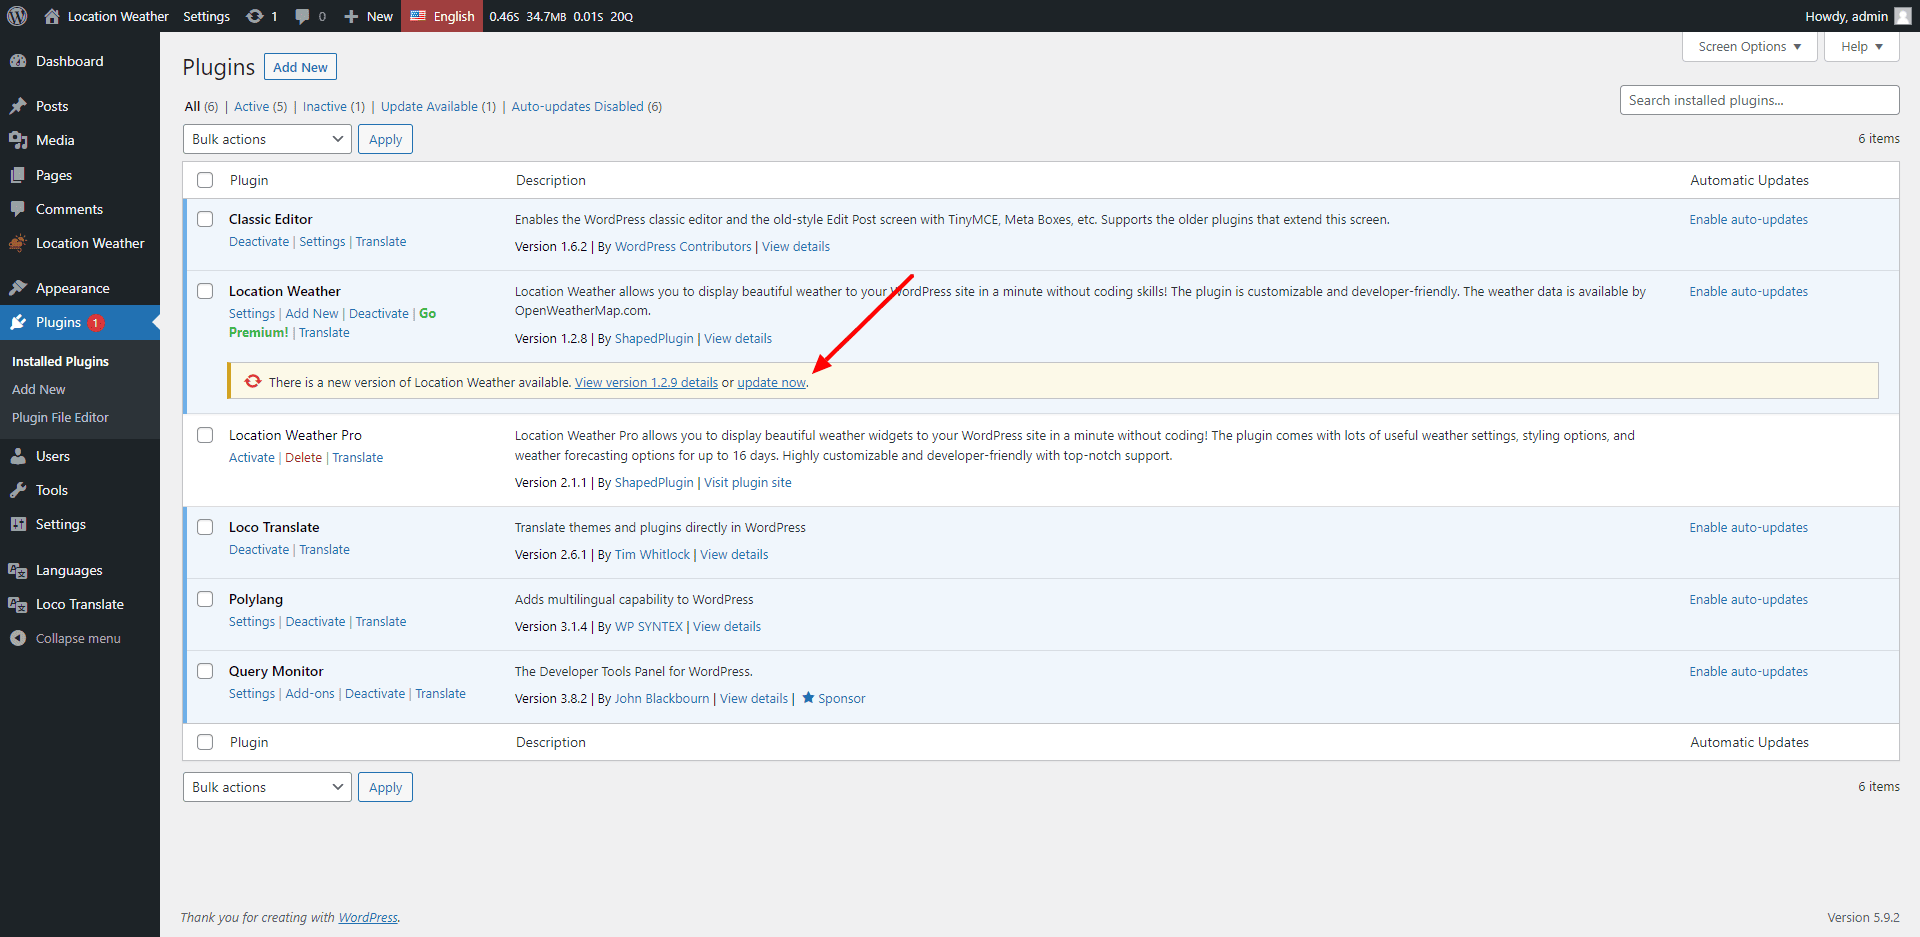This screenshot has width=1920, height=937.
Task: Click the admin user avatar
Action: (x=1902, y=16)
